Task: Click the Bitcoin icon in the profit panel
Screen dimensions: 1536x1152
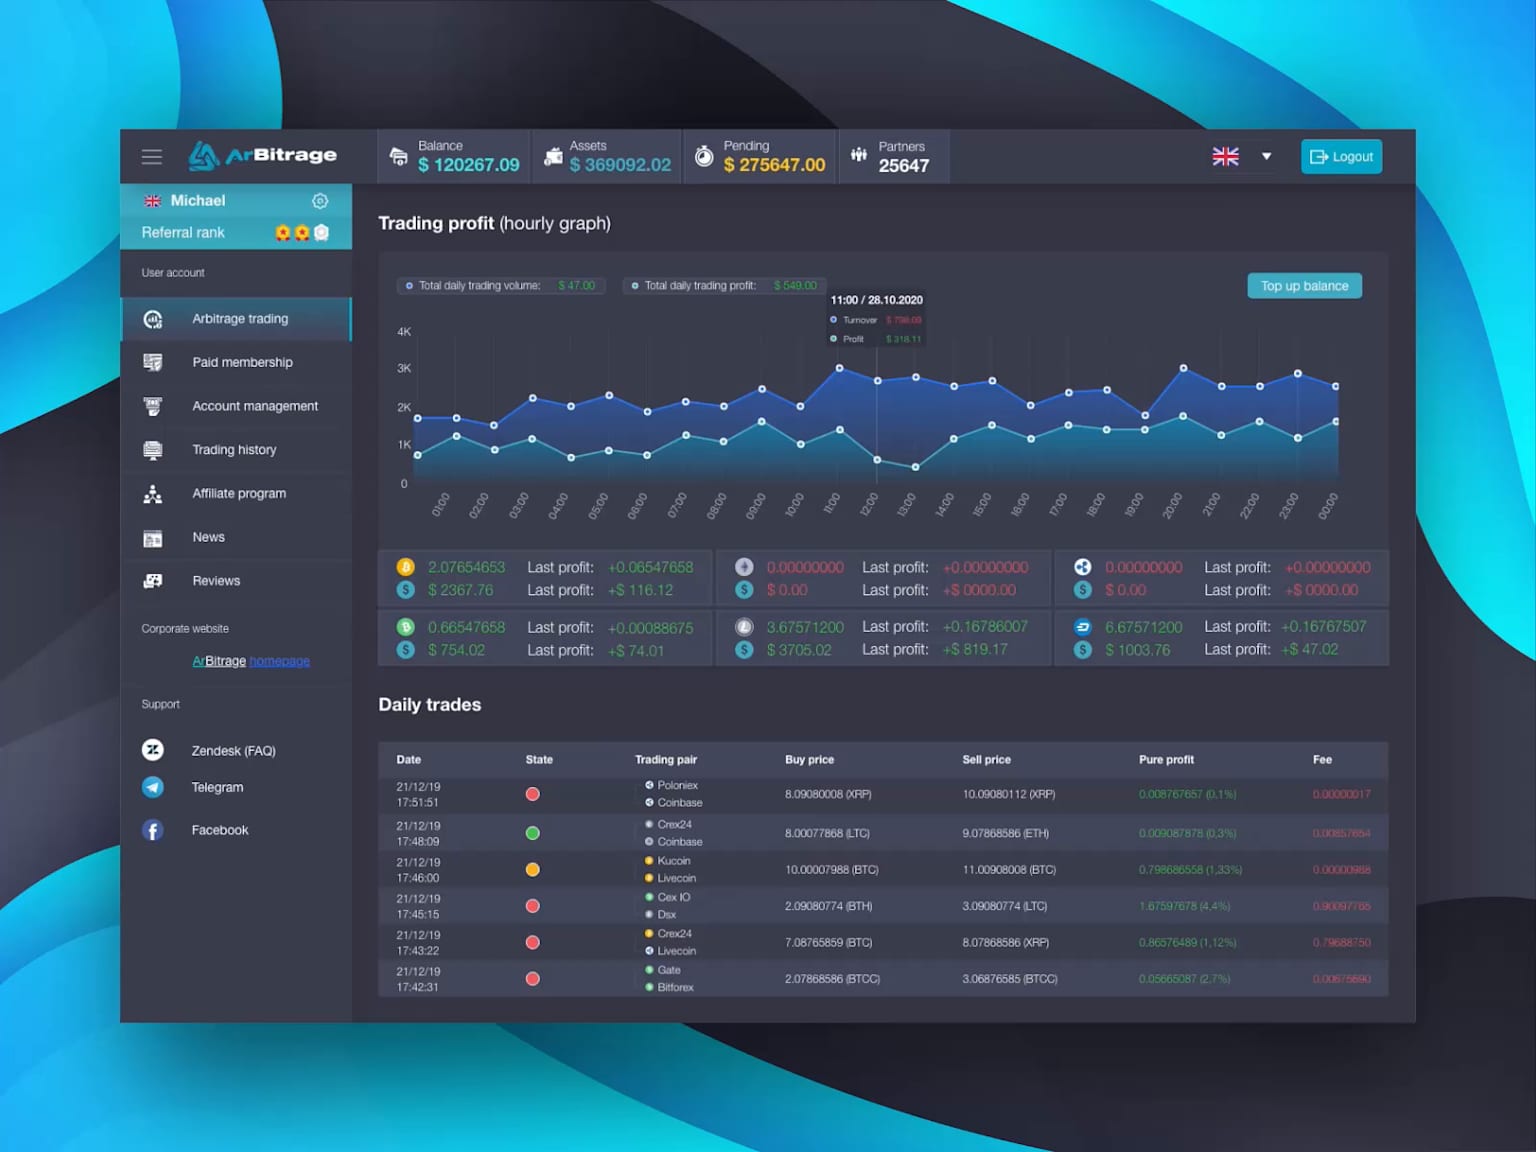Action: tap(405, 566)
